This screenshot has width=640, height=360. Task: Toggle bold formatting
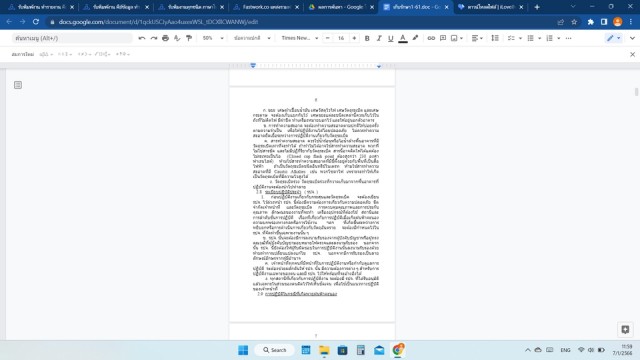(367, 38)
